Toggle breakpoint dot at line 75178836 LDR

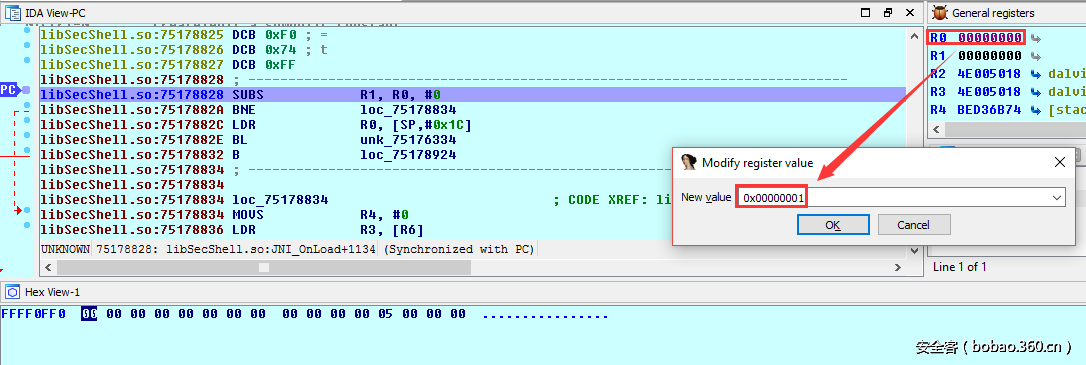27,224
